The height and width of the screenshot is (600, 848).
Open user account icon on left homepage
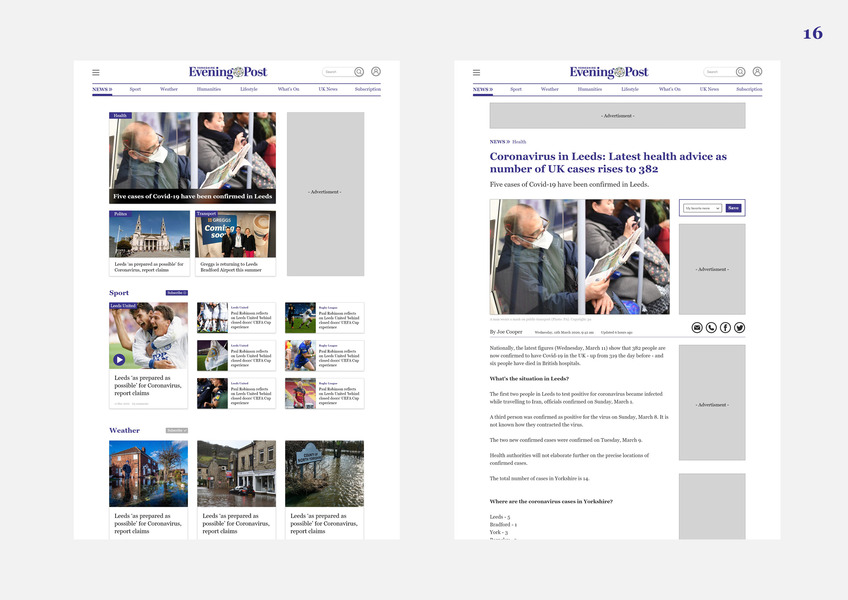click(376, 71)
